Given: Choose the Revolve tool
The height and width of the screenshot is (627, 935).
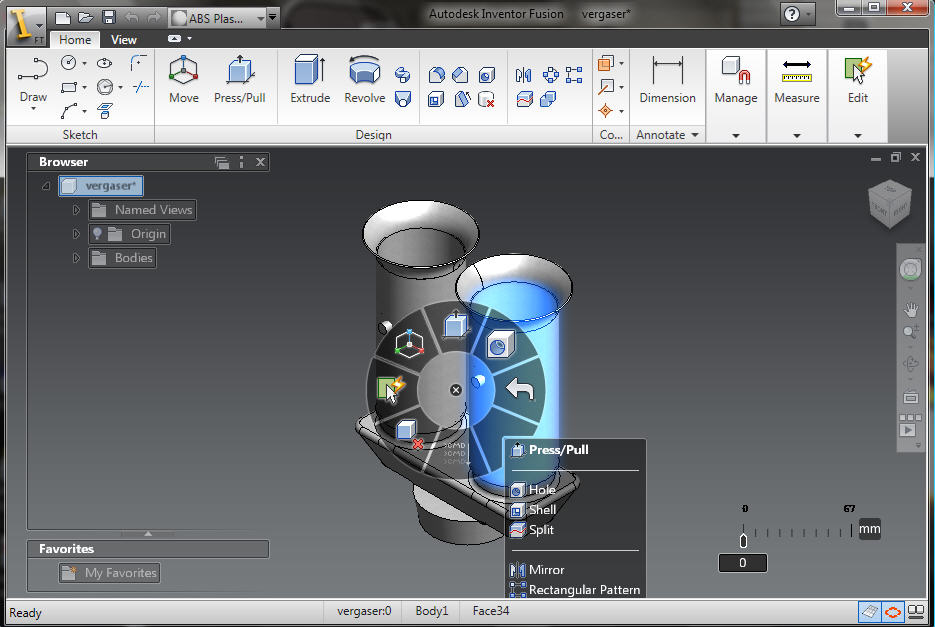Looking at the screenshot, I should tap(364, 79).
